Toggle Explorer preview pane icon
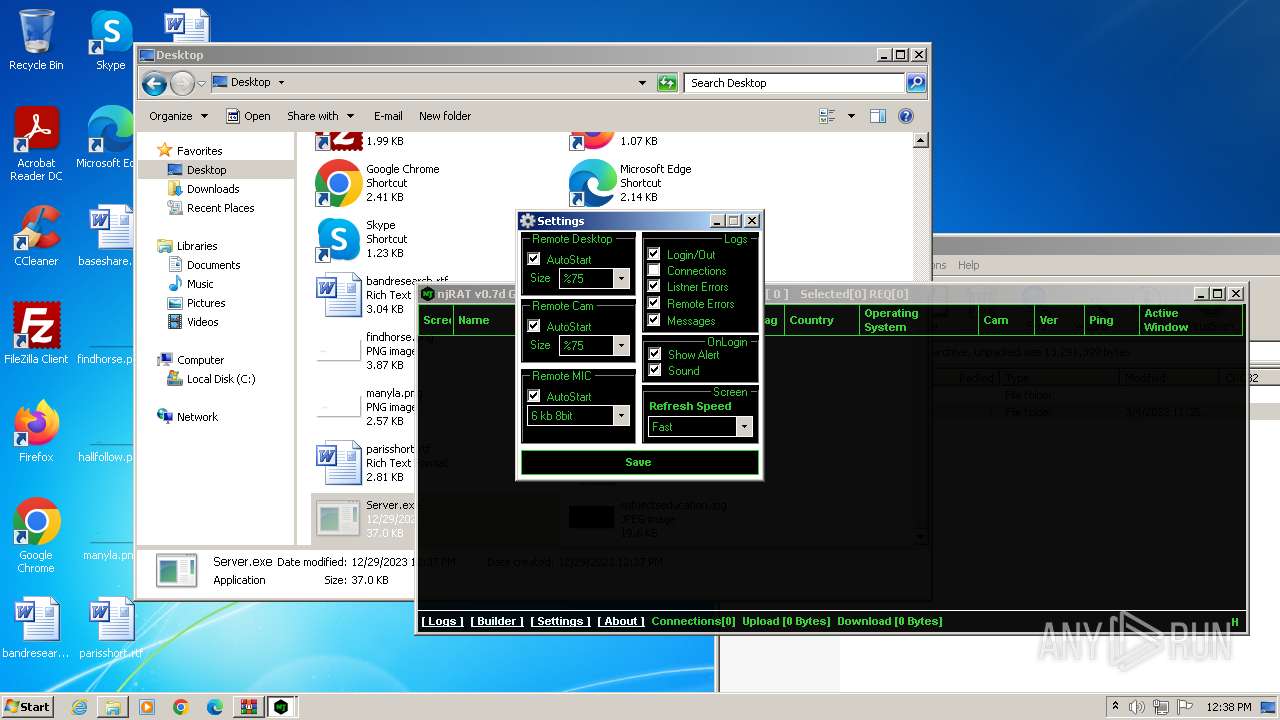Screen dimensions: 1280x720 pyautogui.click(x=878, y=116)
